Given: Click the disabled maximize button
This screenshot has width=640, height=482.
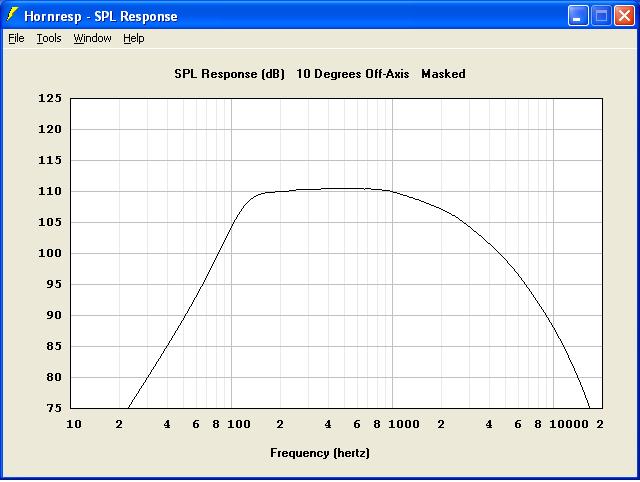Looking at the screenshot, I should tap(601, 16).
